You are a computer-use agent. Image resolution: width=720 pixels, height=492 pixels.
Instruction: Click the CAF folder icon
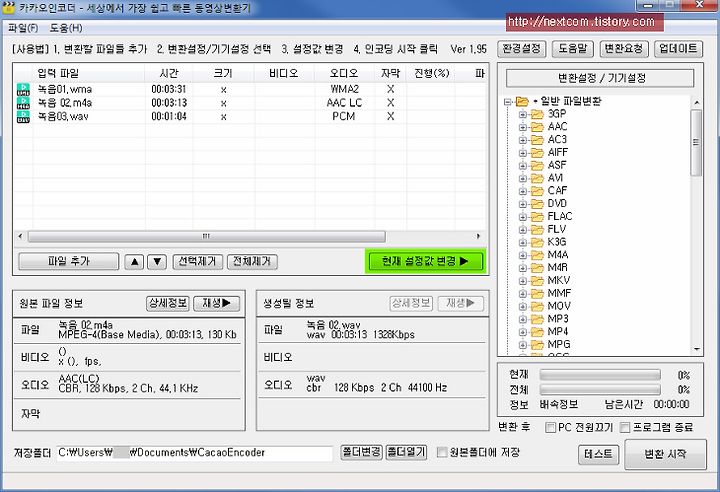pyautogui.click(x=537, y=191)
